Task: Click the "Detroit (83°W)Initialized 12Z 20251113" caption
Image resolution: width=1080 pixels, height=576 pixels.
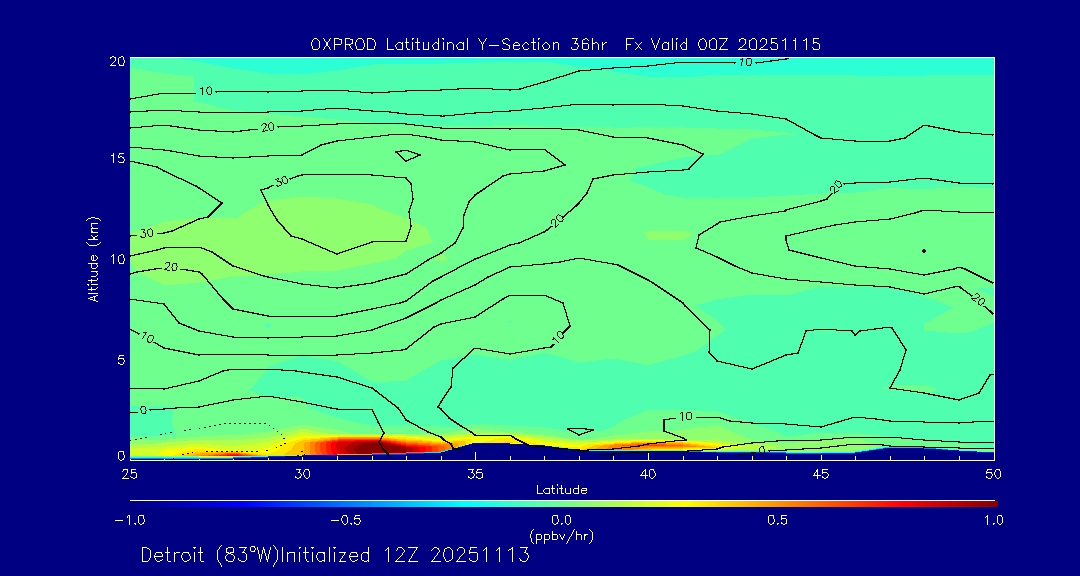Action: (x=335, y=555)
